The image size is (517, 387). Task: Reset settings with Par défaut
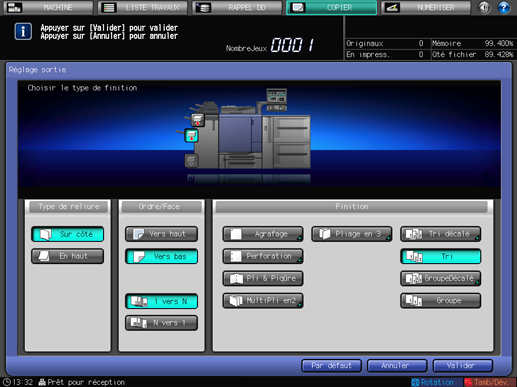pos(331,366)
